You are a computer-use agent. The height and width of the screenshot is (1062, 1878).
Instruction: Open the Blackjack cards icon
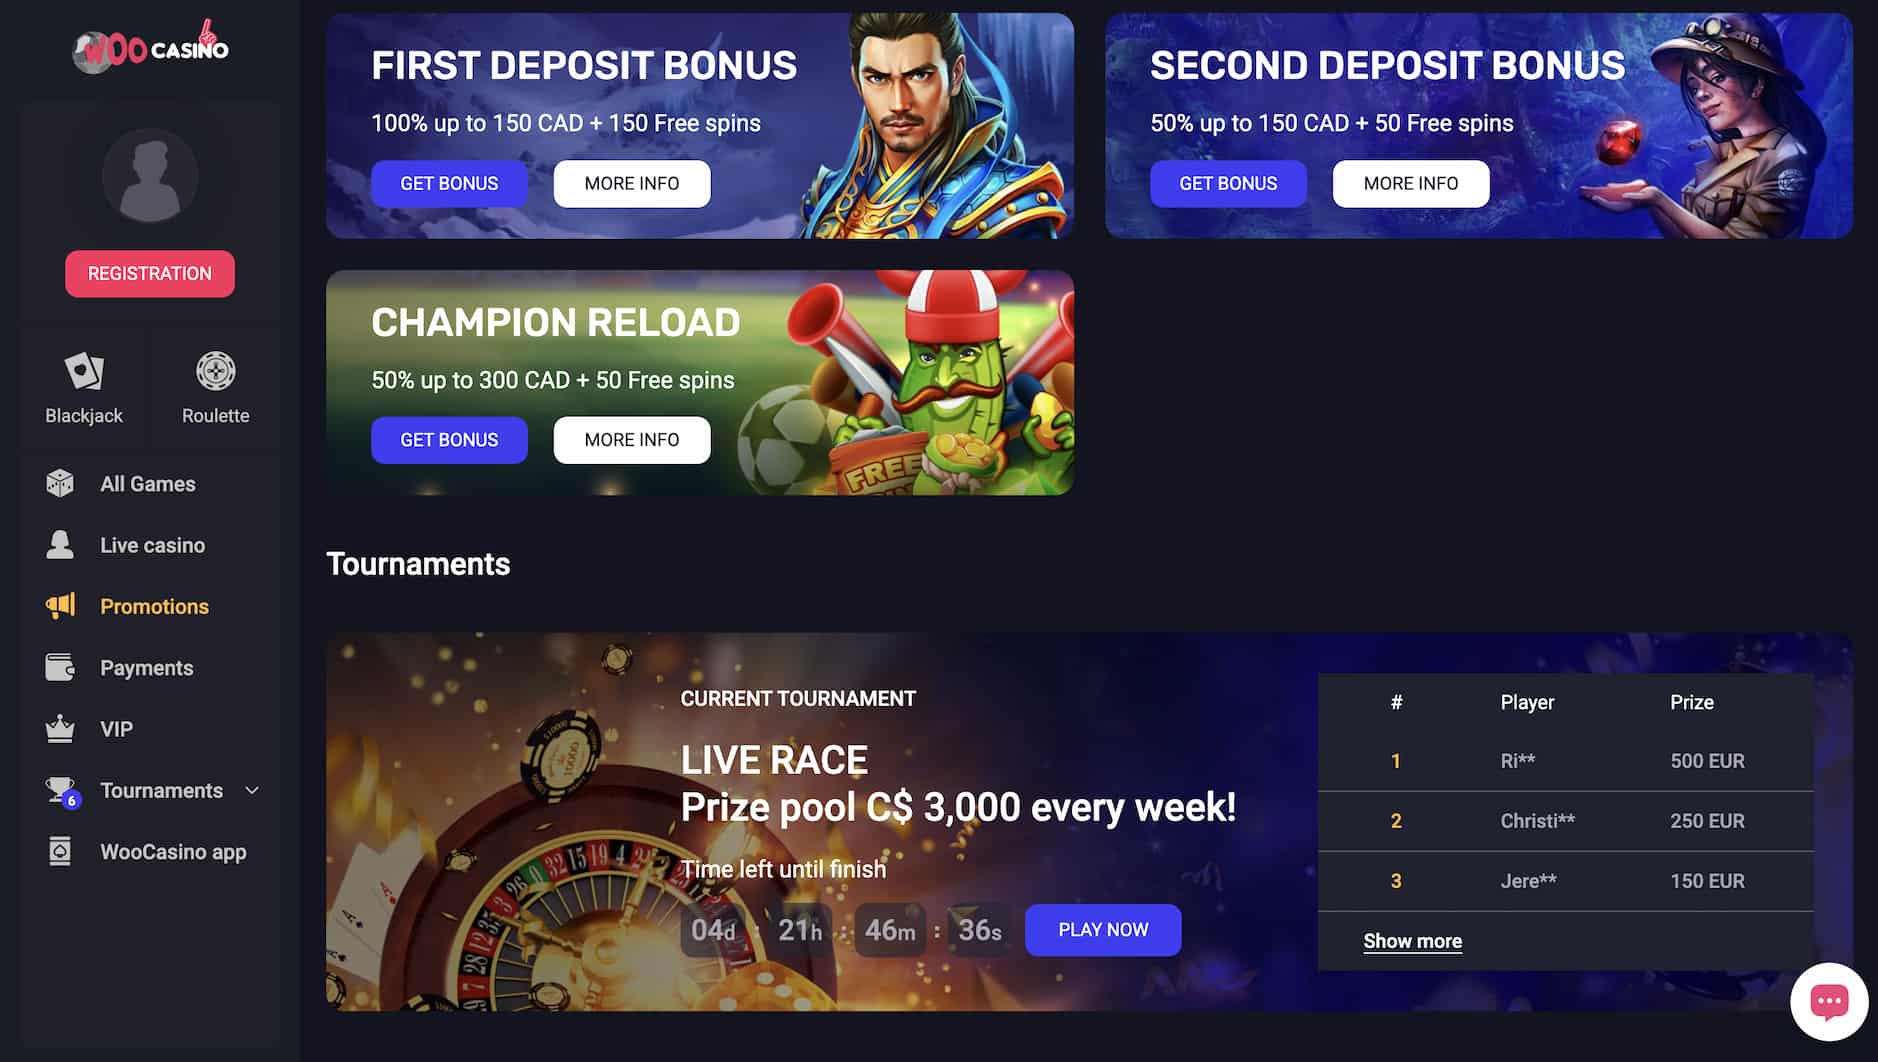pyautogui.click(x=84, y=371)
